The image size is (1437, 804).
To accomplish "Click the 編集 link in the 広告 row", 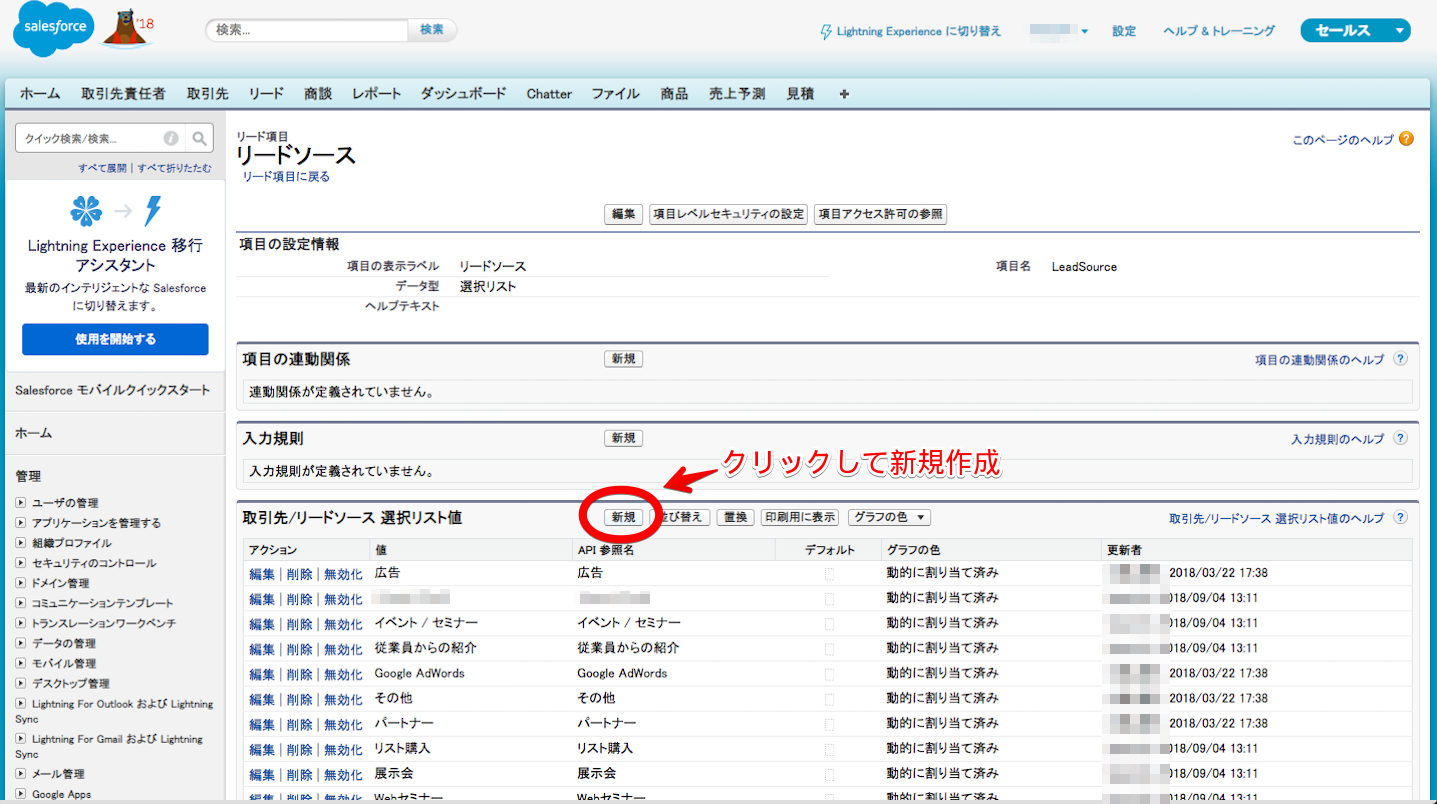I will click(x=262, y=574).
